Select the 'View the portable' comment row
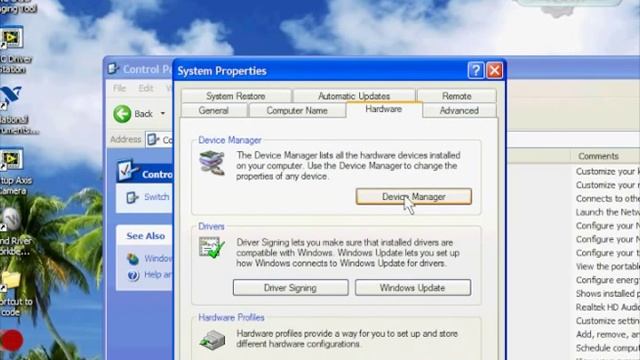Viewport: 640px width, 360px height. coord(608,267)
